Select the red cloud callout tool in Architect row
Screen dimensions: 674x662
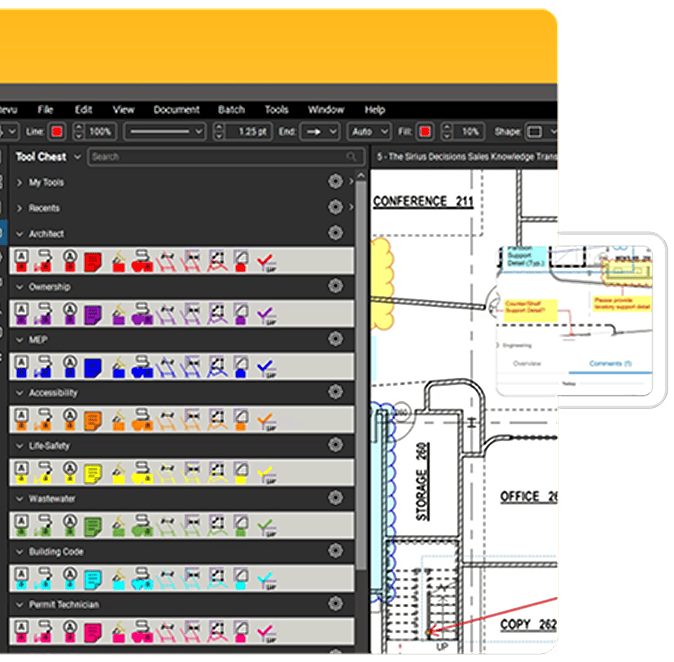tap(142, 261)
